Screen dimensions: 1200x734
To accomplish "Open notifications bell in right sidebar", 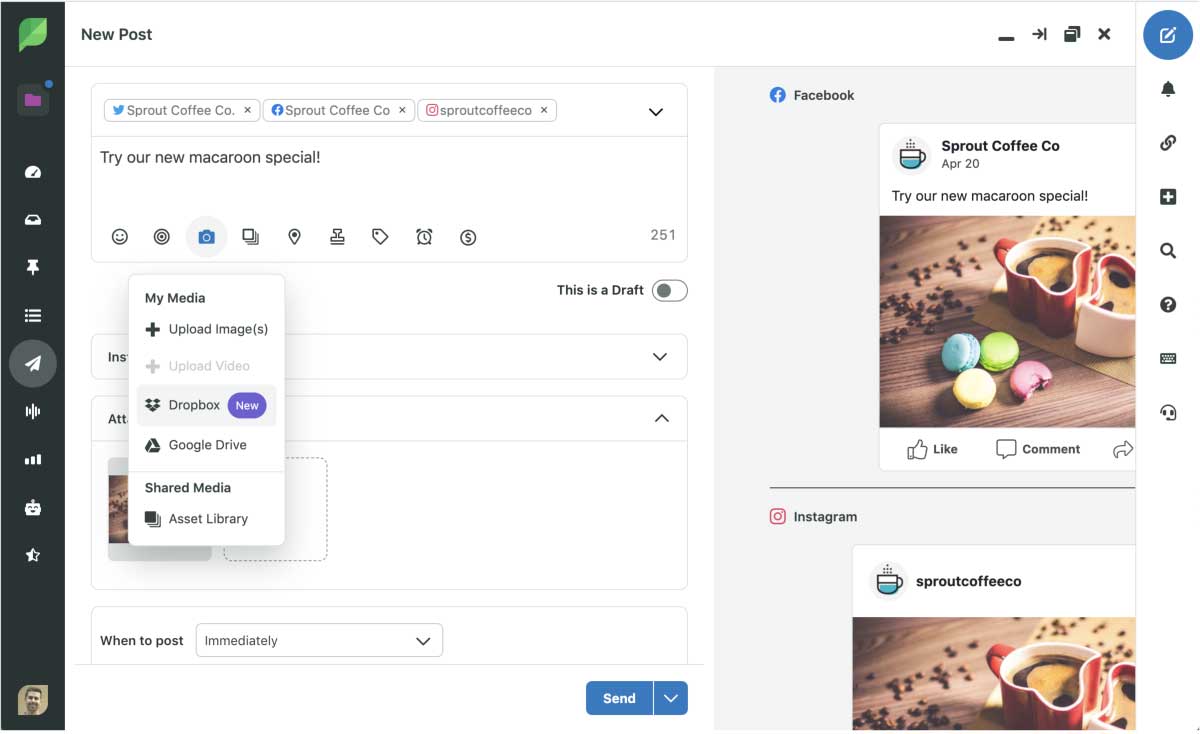I will (1167, 90).
